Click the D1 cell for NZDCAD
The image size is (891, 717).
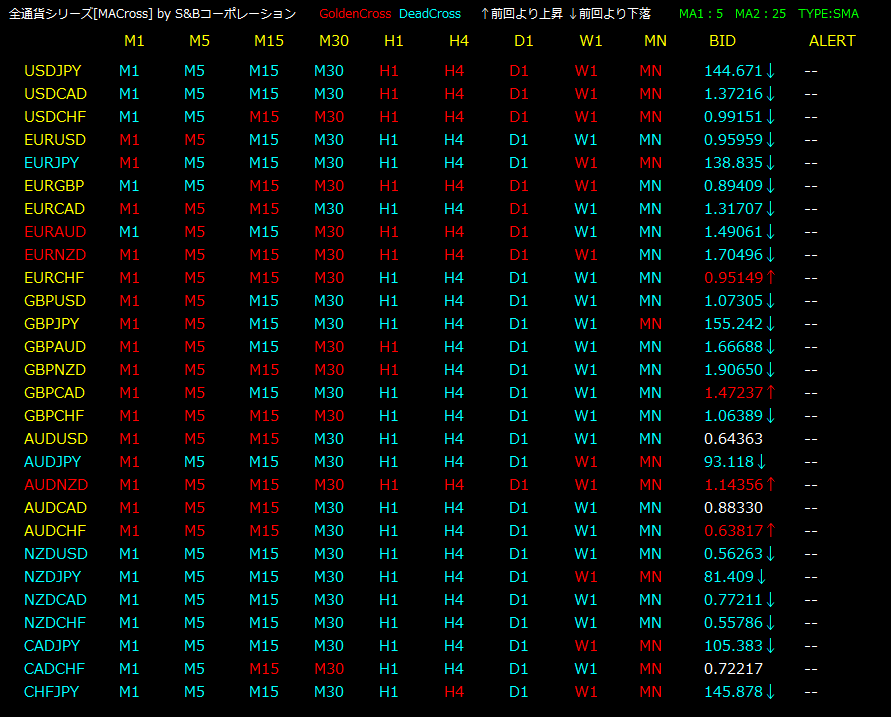click(519, 600)
